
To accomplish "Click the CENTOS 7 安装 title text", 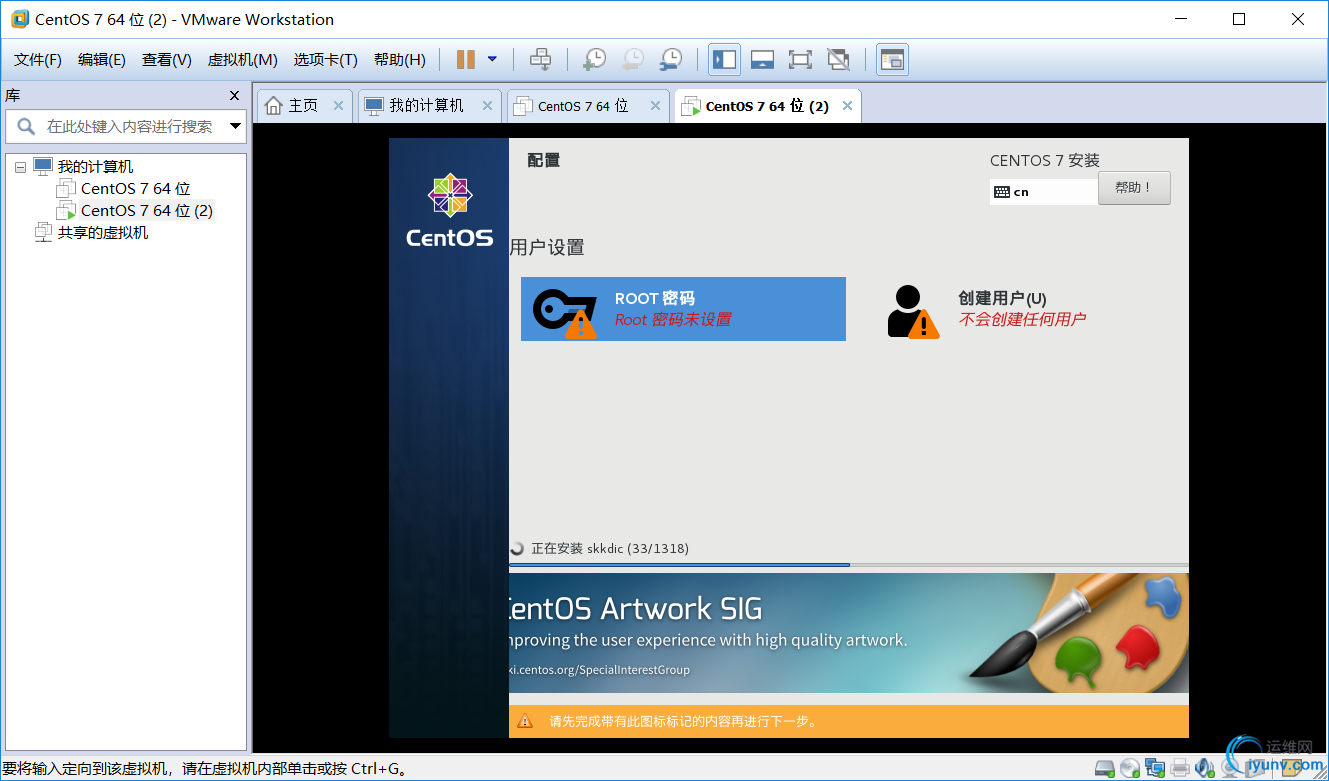I will [x=1045, y=160].
